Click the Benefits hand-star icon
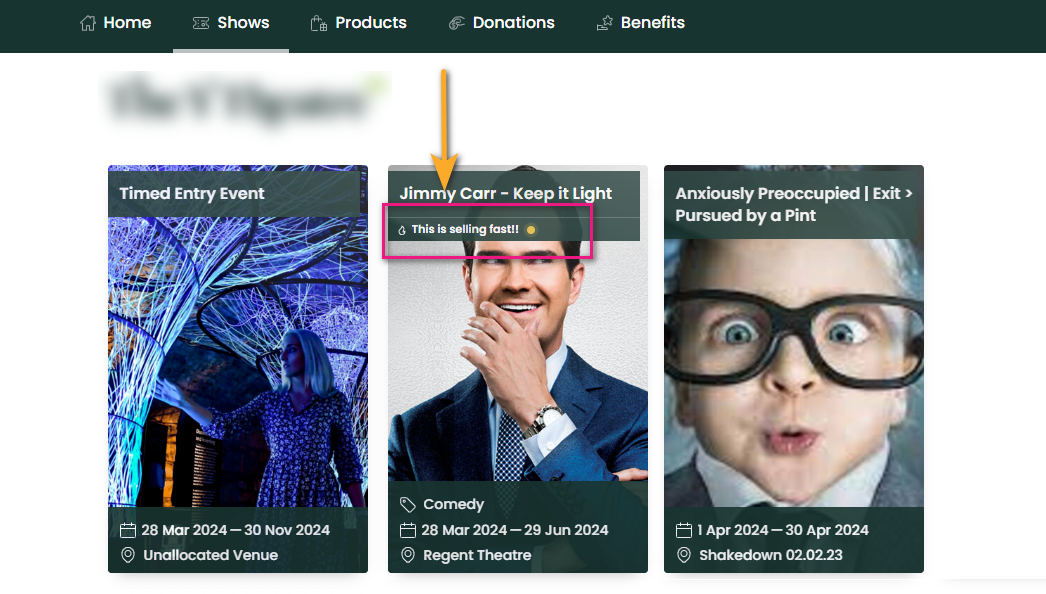This screenshot has height=594, width=1046. [604, 23]
